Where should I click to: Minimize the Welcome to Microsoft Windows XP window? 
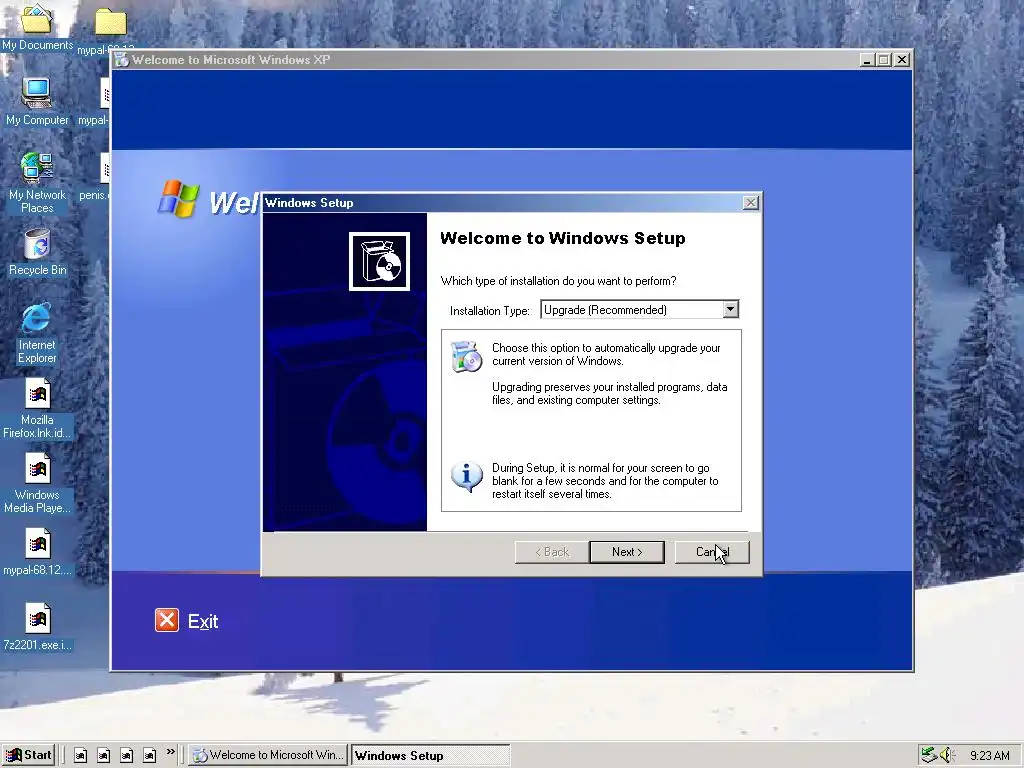(867, 59)
